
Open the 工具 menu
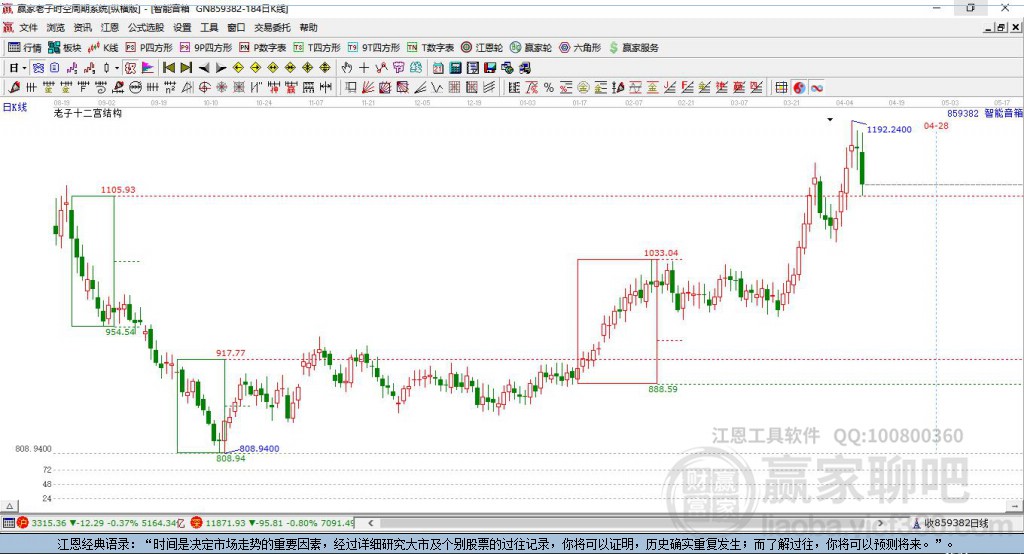pos(209,27)
